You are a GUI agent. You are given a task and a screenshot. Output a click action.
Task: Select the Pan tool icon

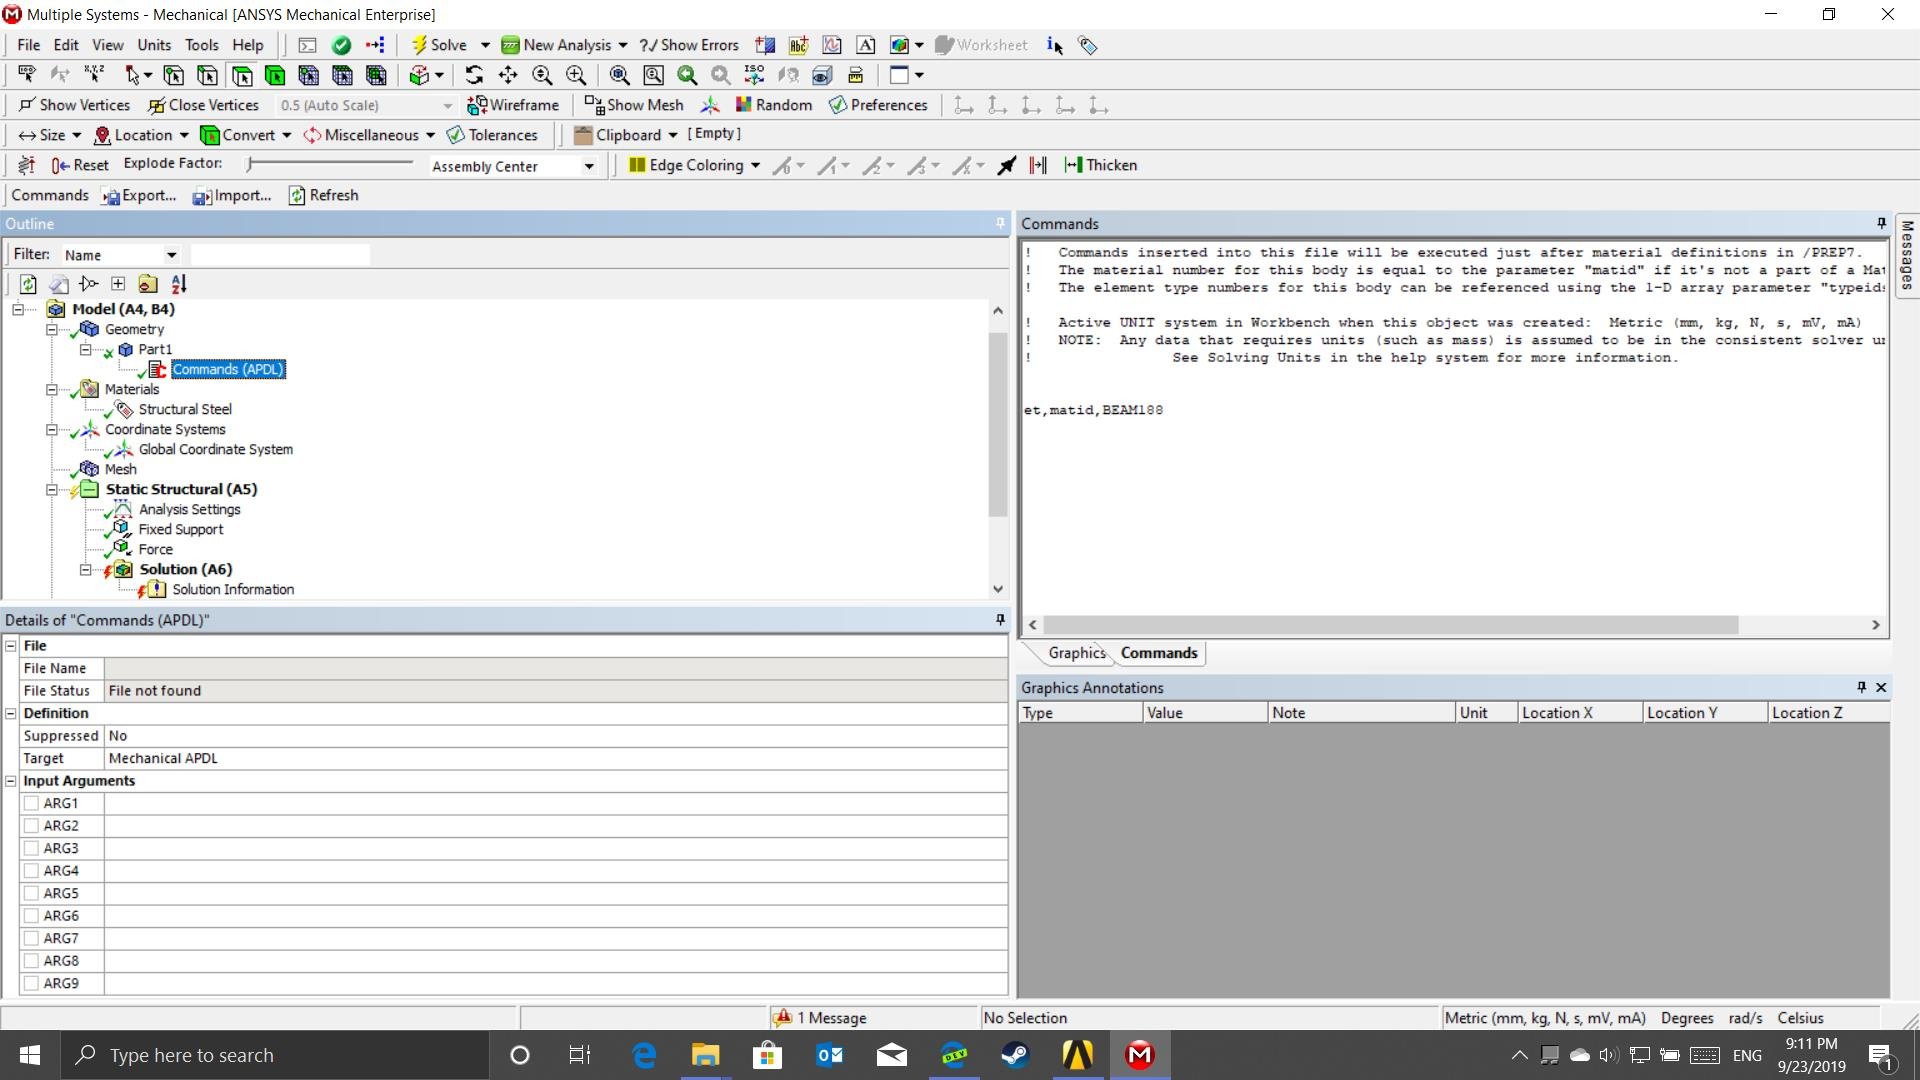point(508,75)
